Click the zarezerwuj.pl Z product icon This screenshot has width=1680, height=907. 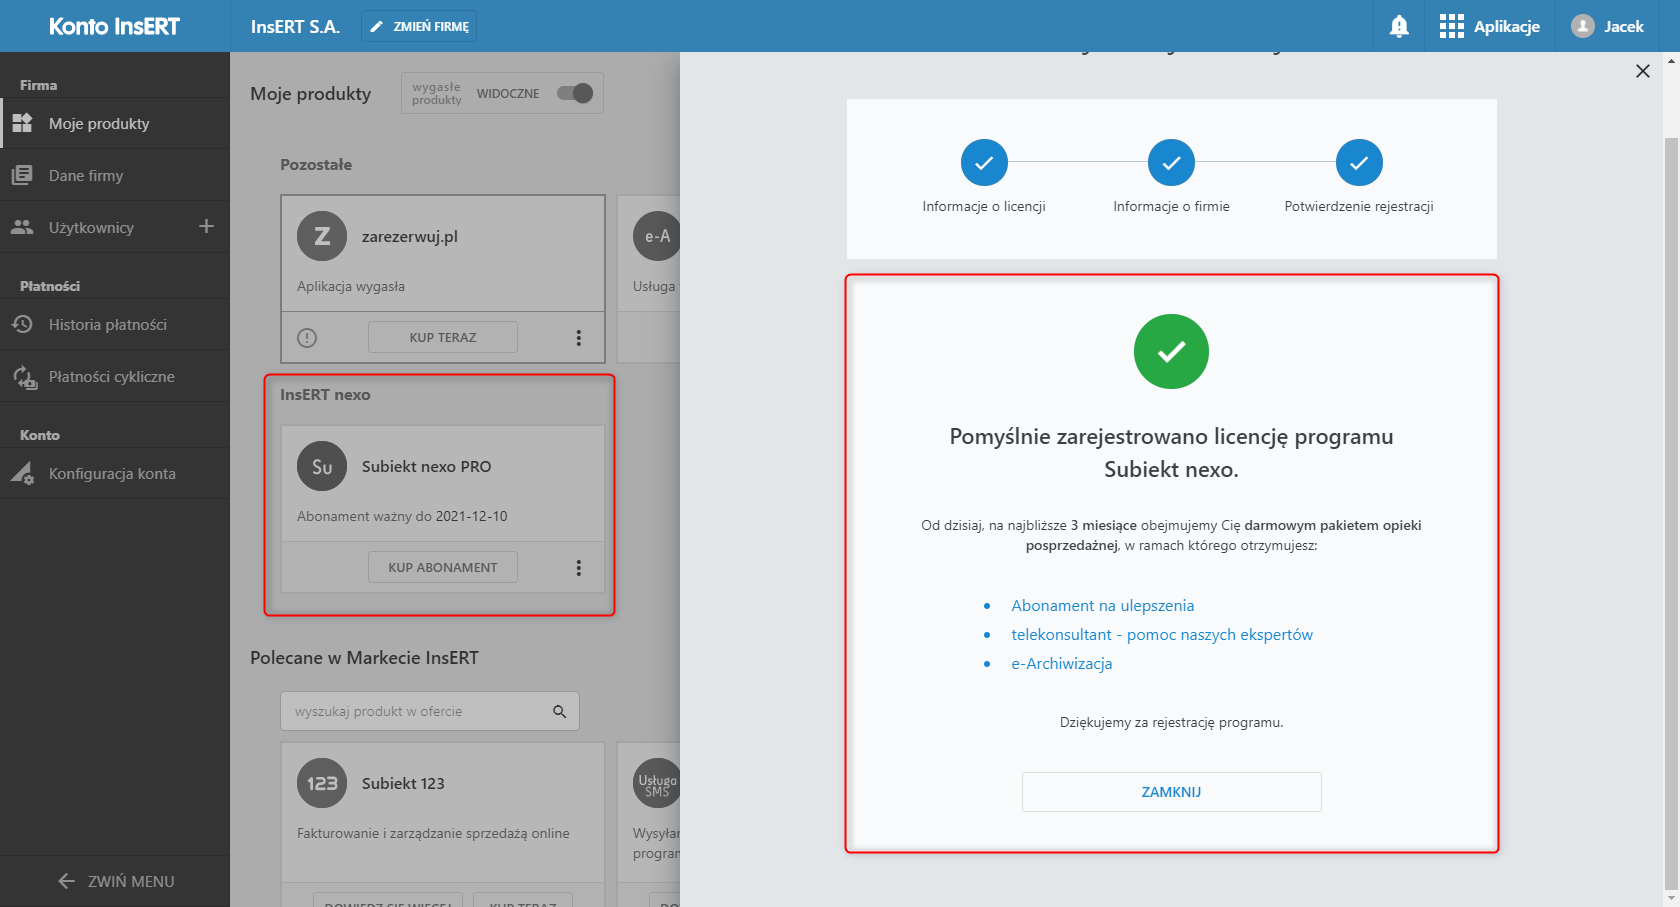(322, 237)
